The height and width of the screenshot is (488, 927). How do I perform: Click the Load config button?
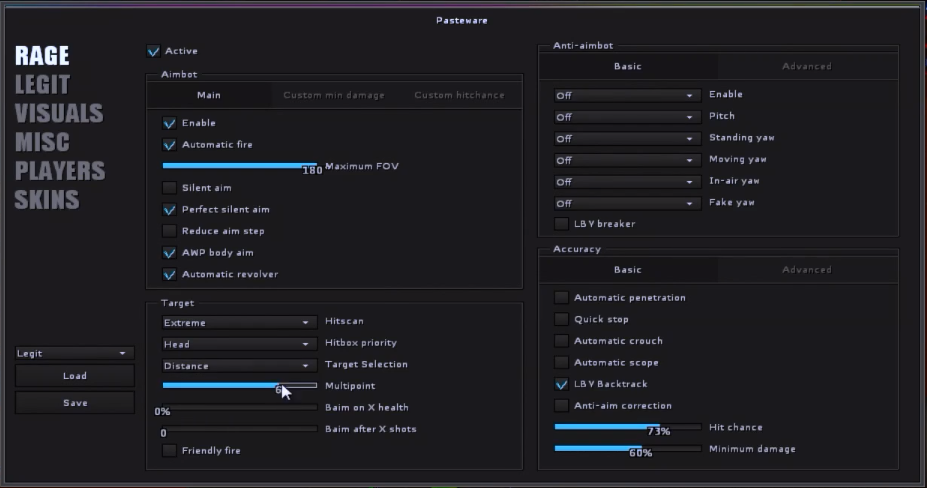coord(74,376)
